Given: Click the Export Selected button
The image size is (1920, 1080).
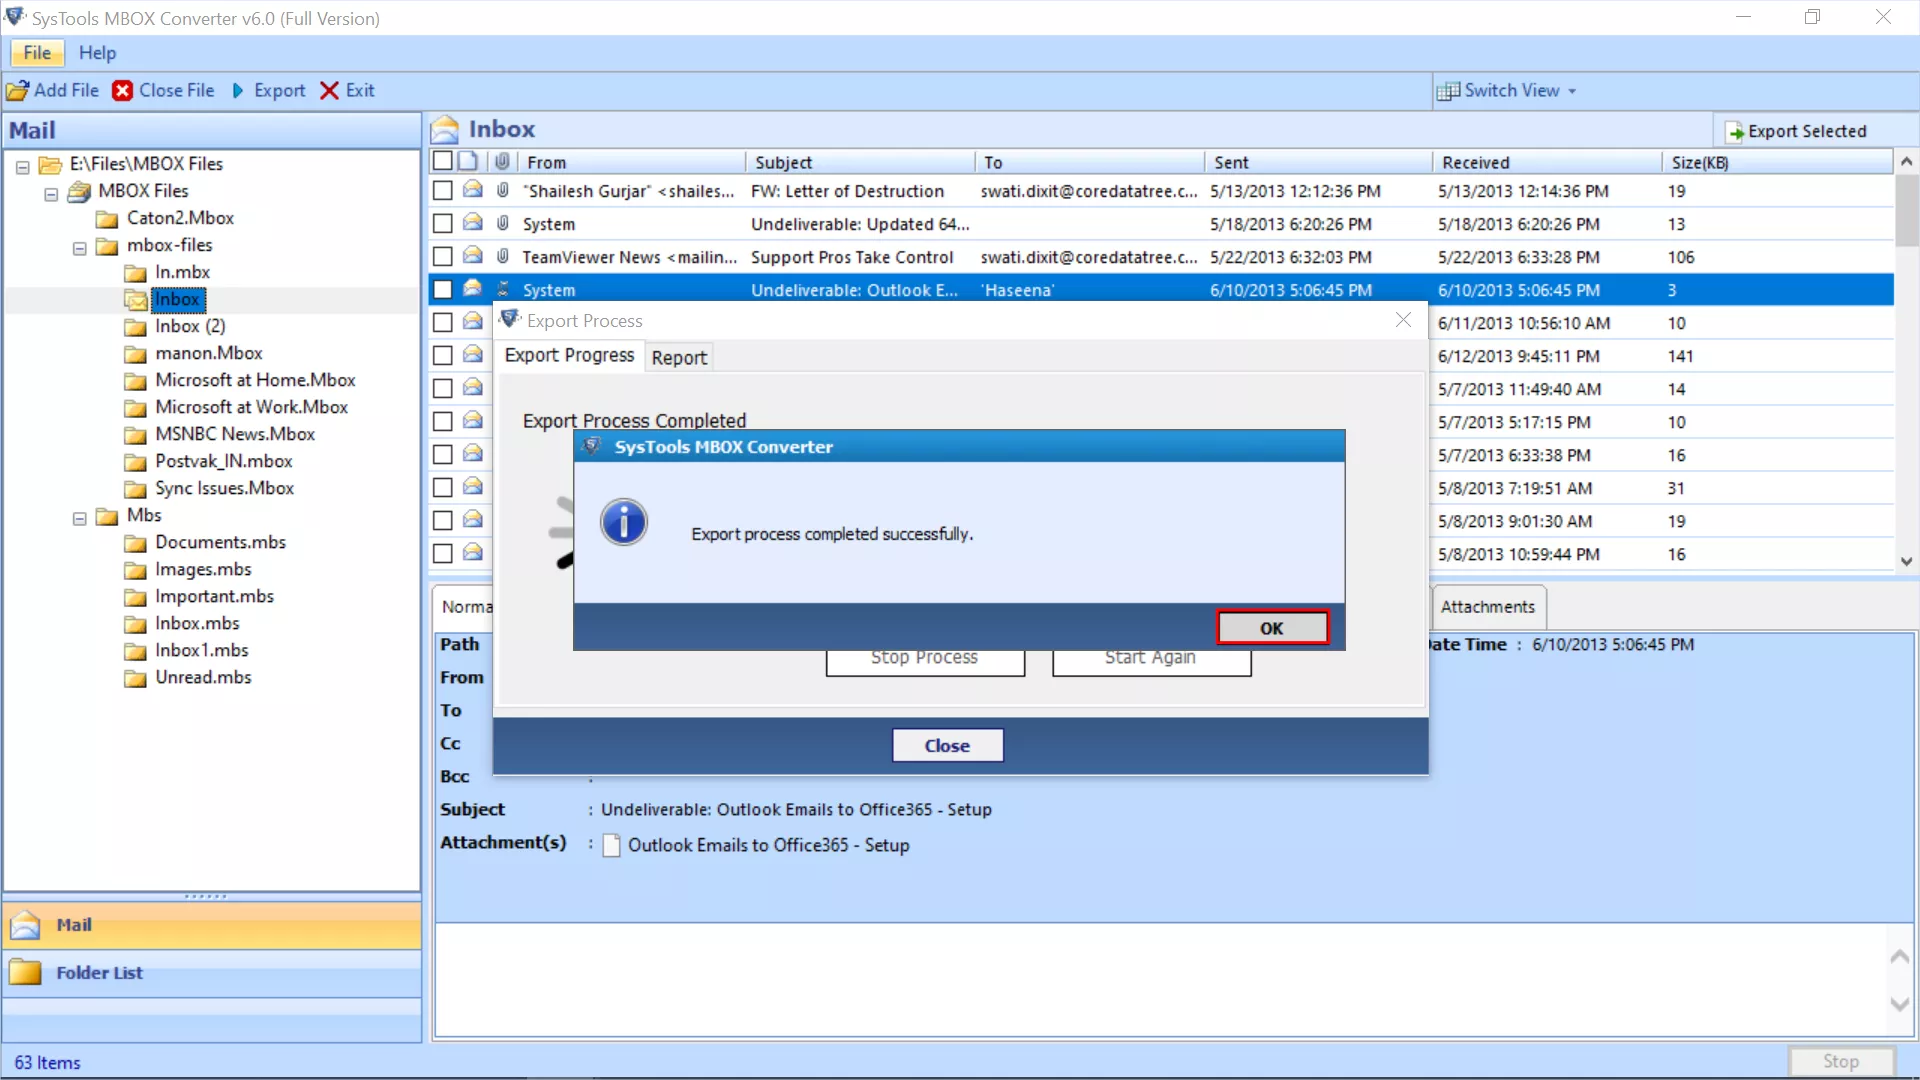Looking at the screenshot, I should click(x=1796, y=131).
